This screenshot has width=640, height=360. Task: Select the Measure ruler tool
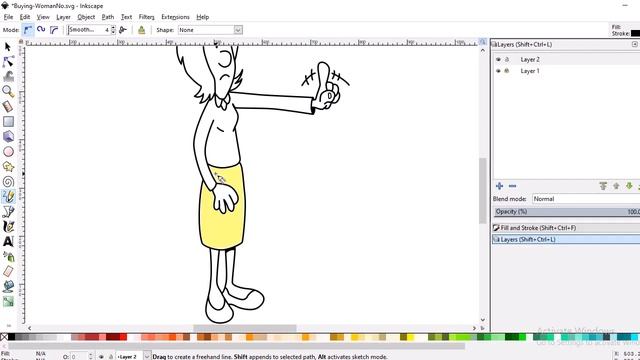[x=8, y=107]
